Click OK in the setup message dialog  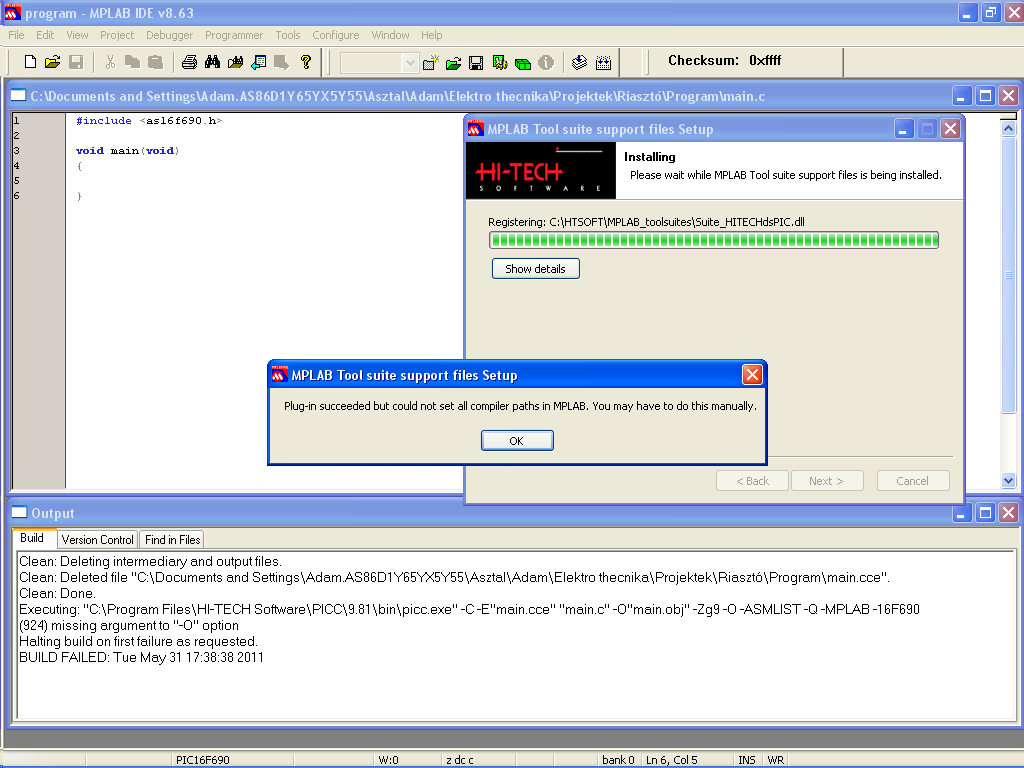(517, 441)
